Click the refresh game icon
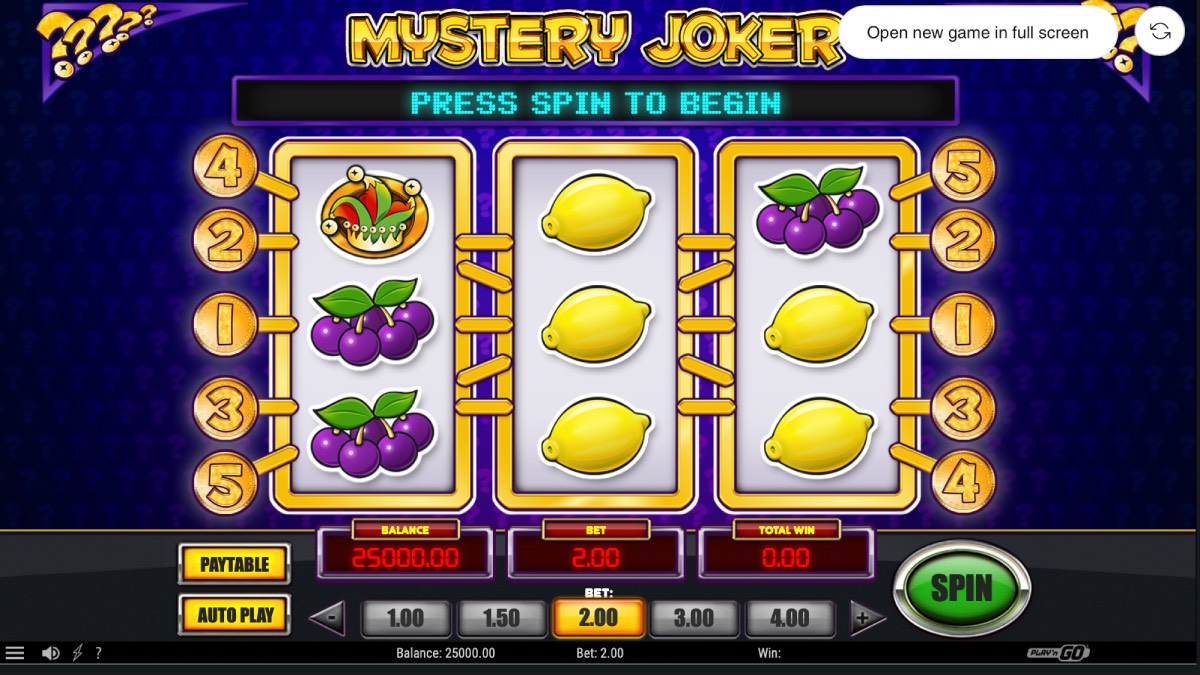The height and width of the screenshot is (675, 1200). tap(1160, 32)
